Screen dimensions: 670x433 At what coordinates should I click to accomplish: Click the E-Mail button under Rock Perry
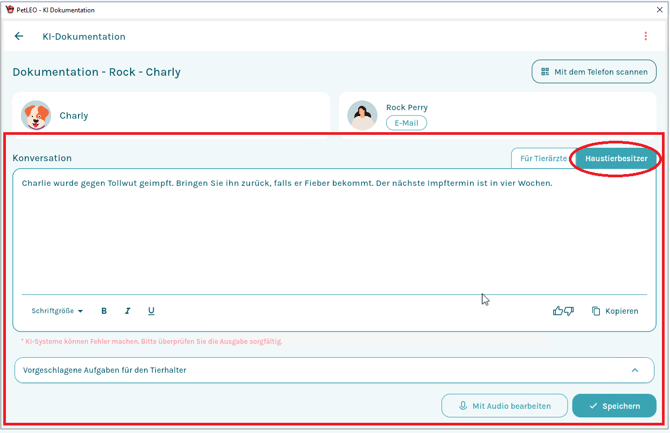pos(406,123)
